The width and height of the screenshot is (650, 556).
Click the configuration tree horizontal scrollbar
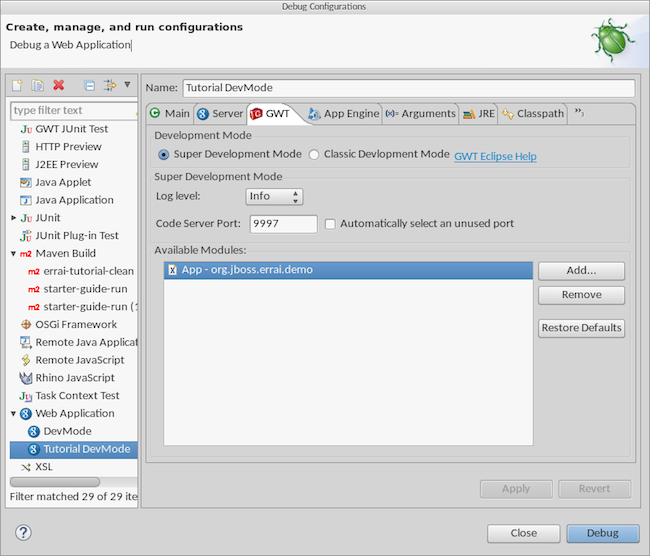(x=55, y=482)
